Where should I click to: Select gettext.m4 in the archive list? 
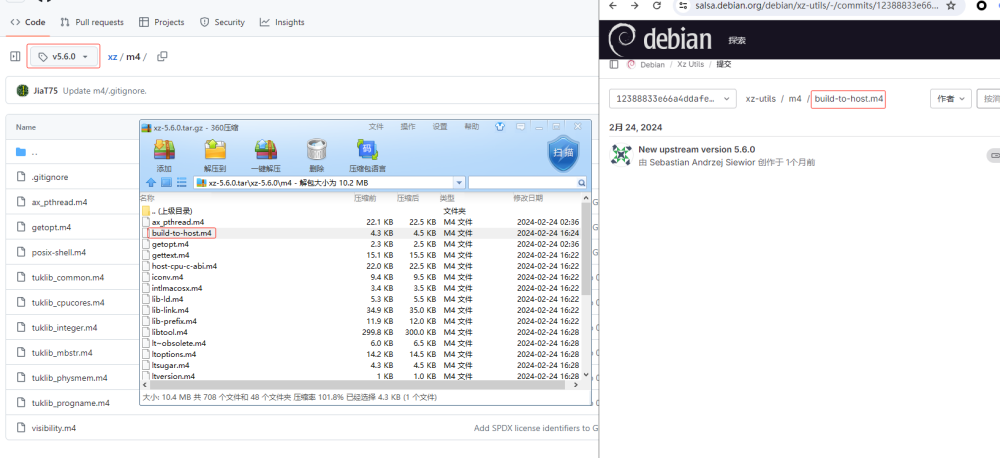pyautogui.click(x=171, y=255)
